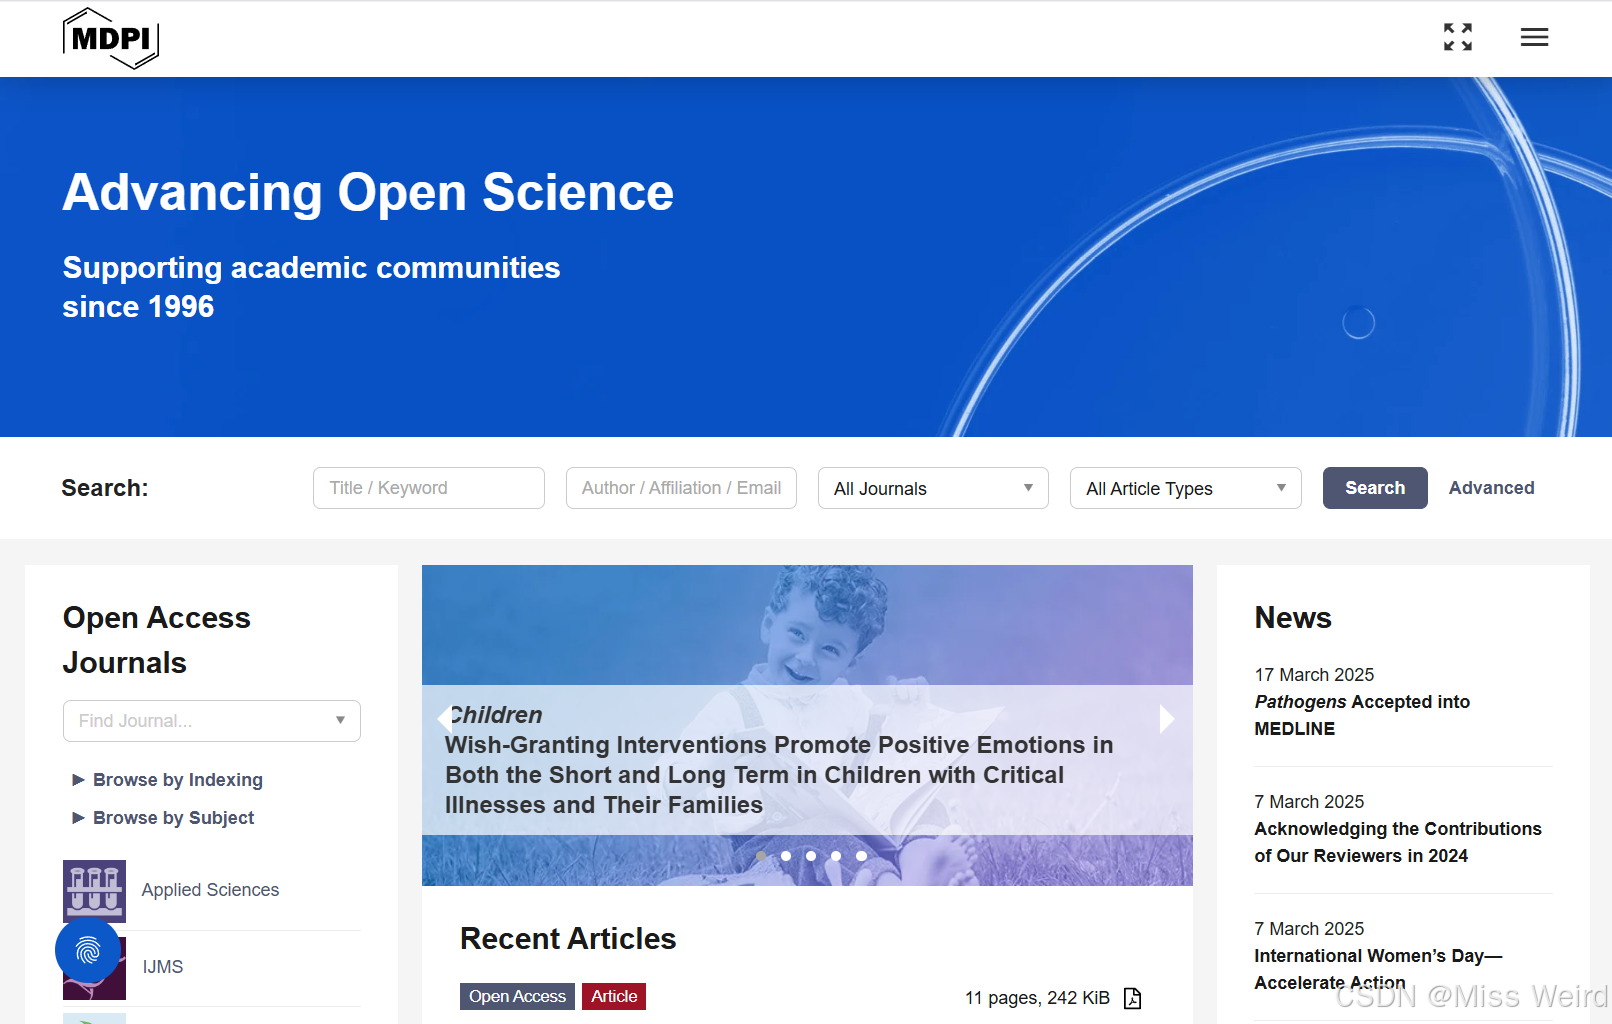This screenshot has width=1612, height=1024.
Task: Open International Women's Day news item
Action: (x=1378, y=969)
